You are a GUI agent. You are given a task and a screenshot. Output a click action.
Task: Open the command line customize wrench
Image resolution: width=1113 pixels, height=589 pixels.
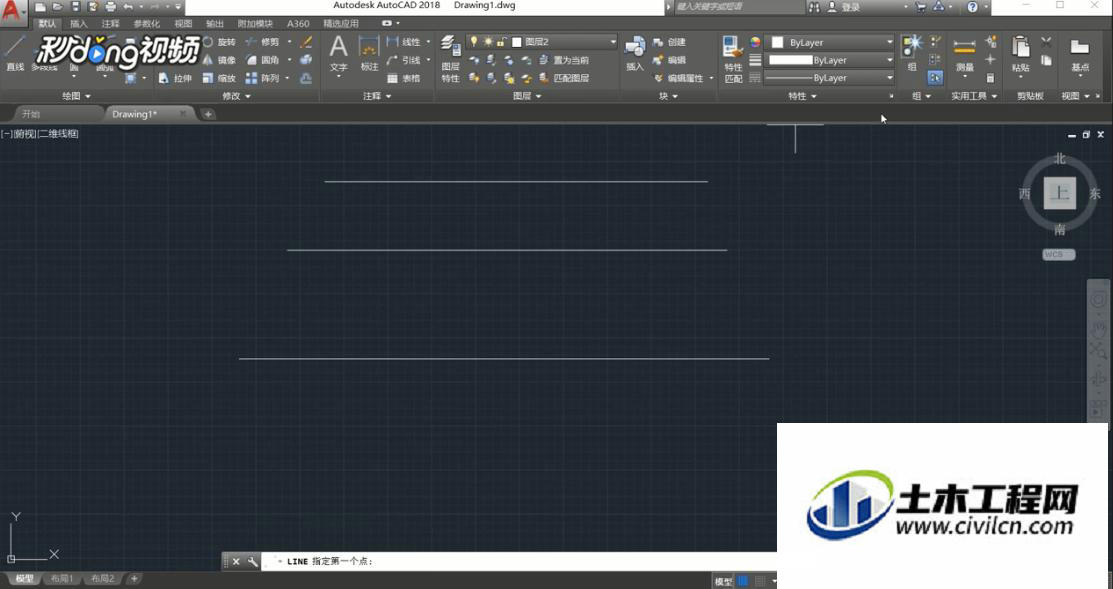(253, 561)
